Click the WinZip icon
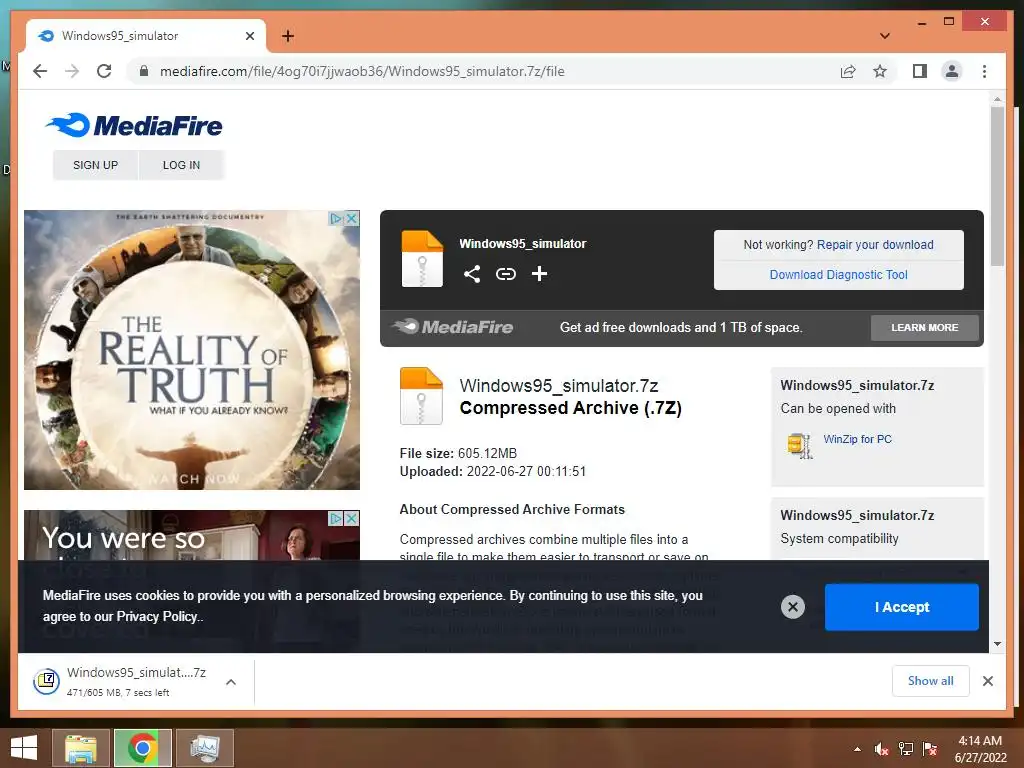The image size is (1024, 768). coord(799,445)
